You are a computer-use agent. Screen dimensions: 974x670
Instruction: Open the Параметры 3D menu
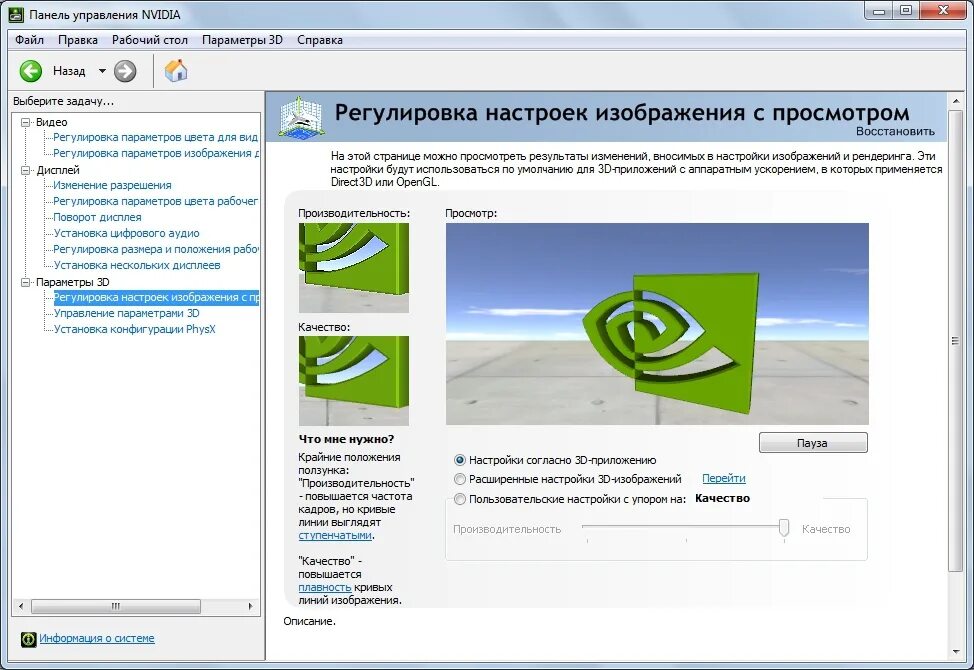point(242,40)
